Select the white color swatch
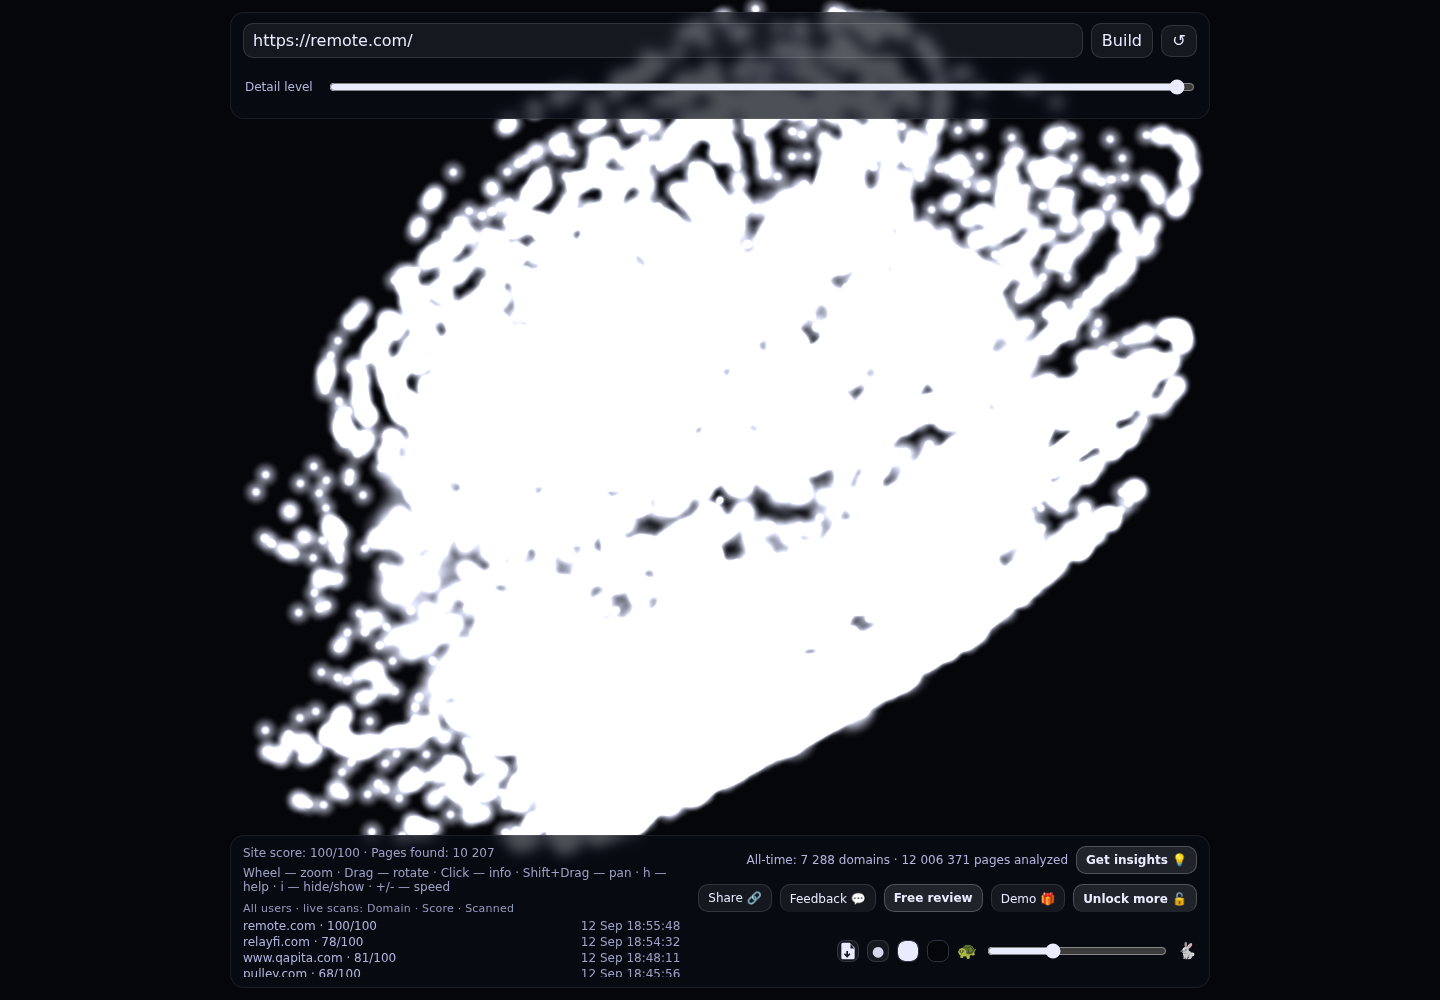The image size is (1440, 1000). [908, 951]
